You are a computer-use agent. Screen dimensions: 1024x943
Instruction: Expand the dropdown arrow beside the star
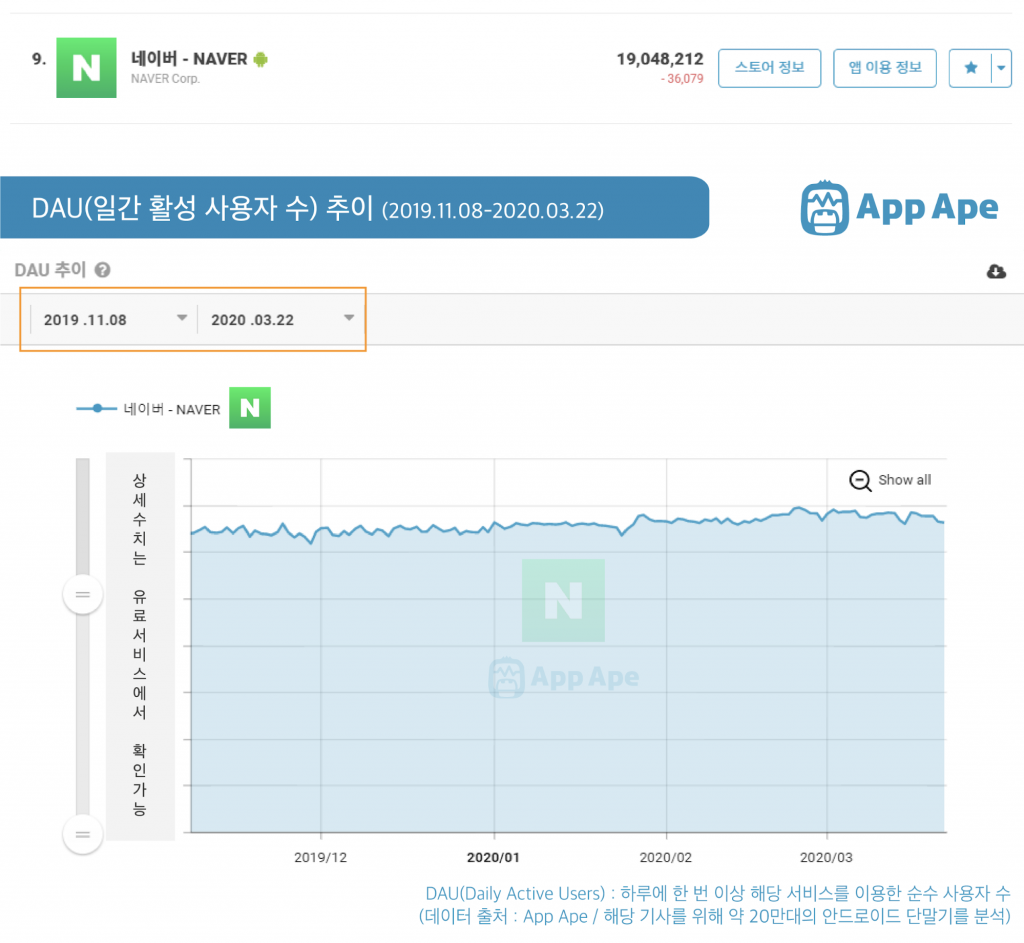tap(1001, 68)
